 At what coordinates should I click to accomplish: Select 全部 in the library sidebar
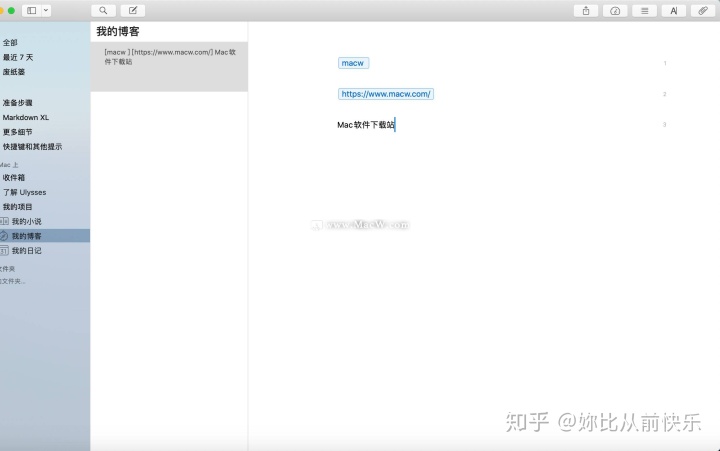[10, 43]
